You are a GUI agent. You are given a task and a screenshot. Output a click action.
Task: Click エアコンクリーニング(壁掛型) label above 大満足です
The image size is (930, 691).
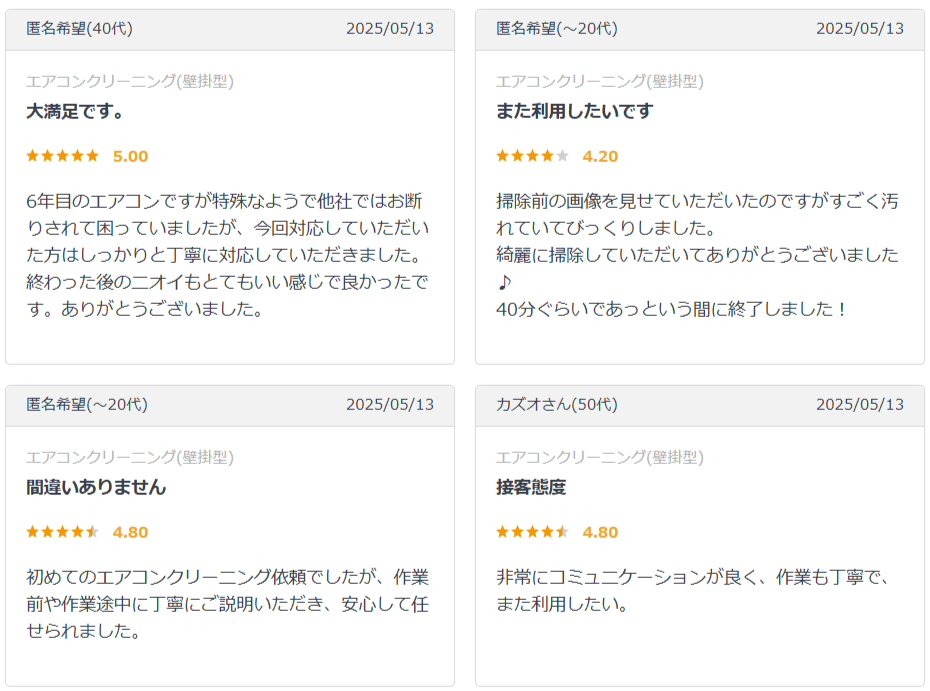(130, 81)
